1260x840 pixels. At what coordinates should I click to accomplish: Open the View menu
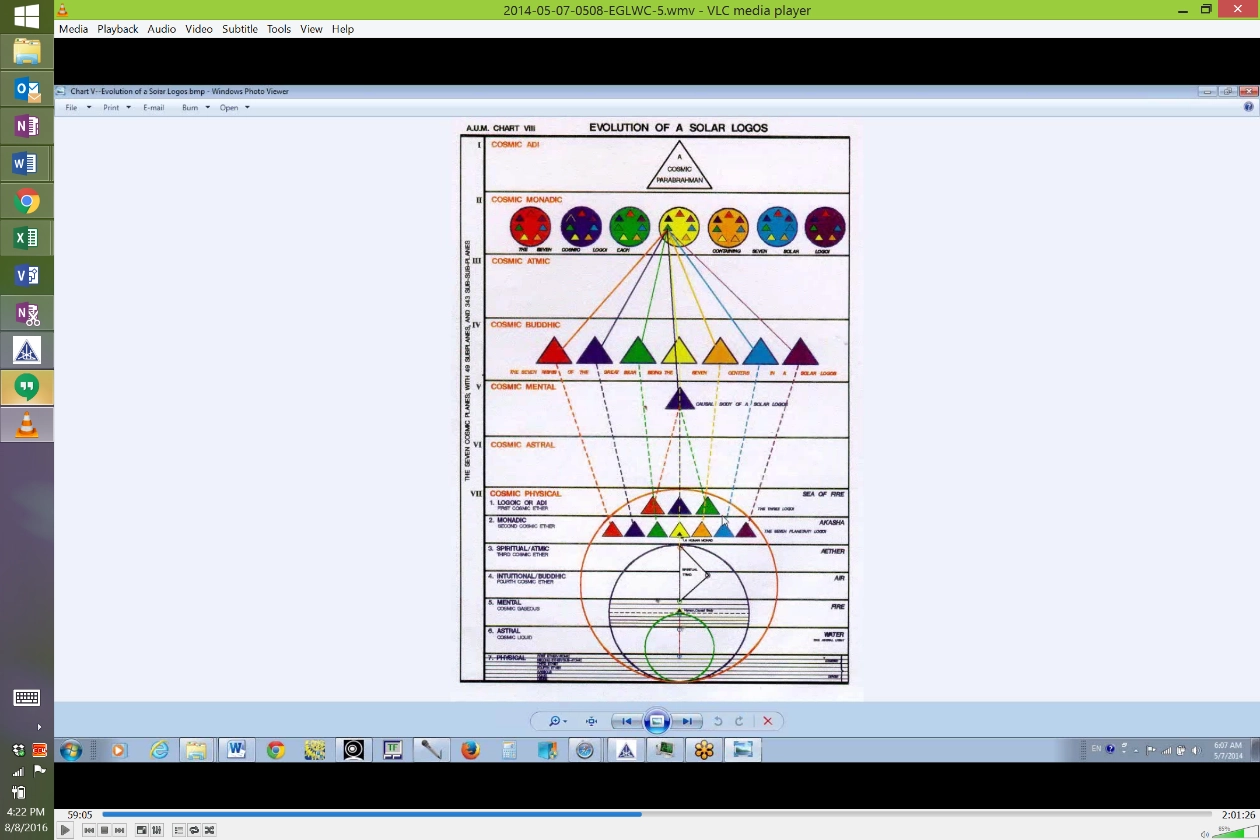311,29
